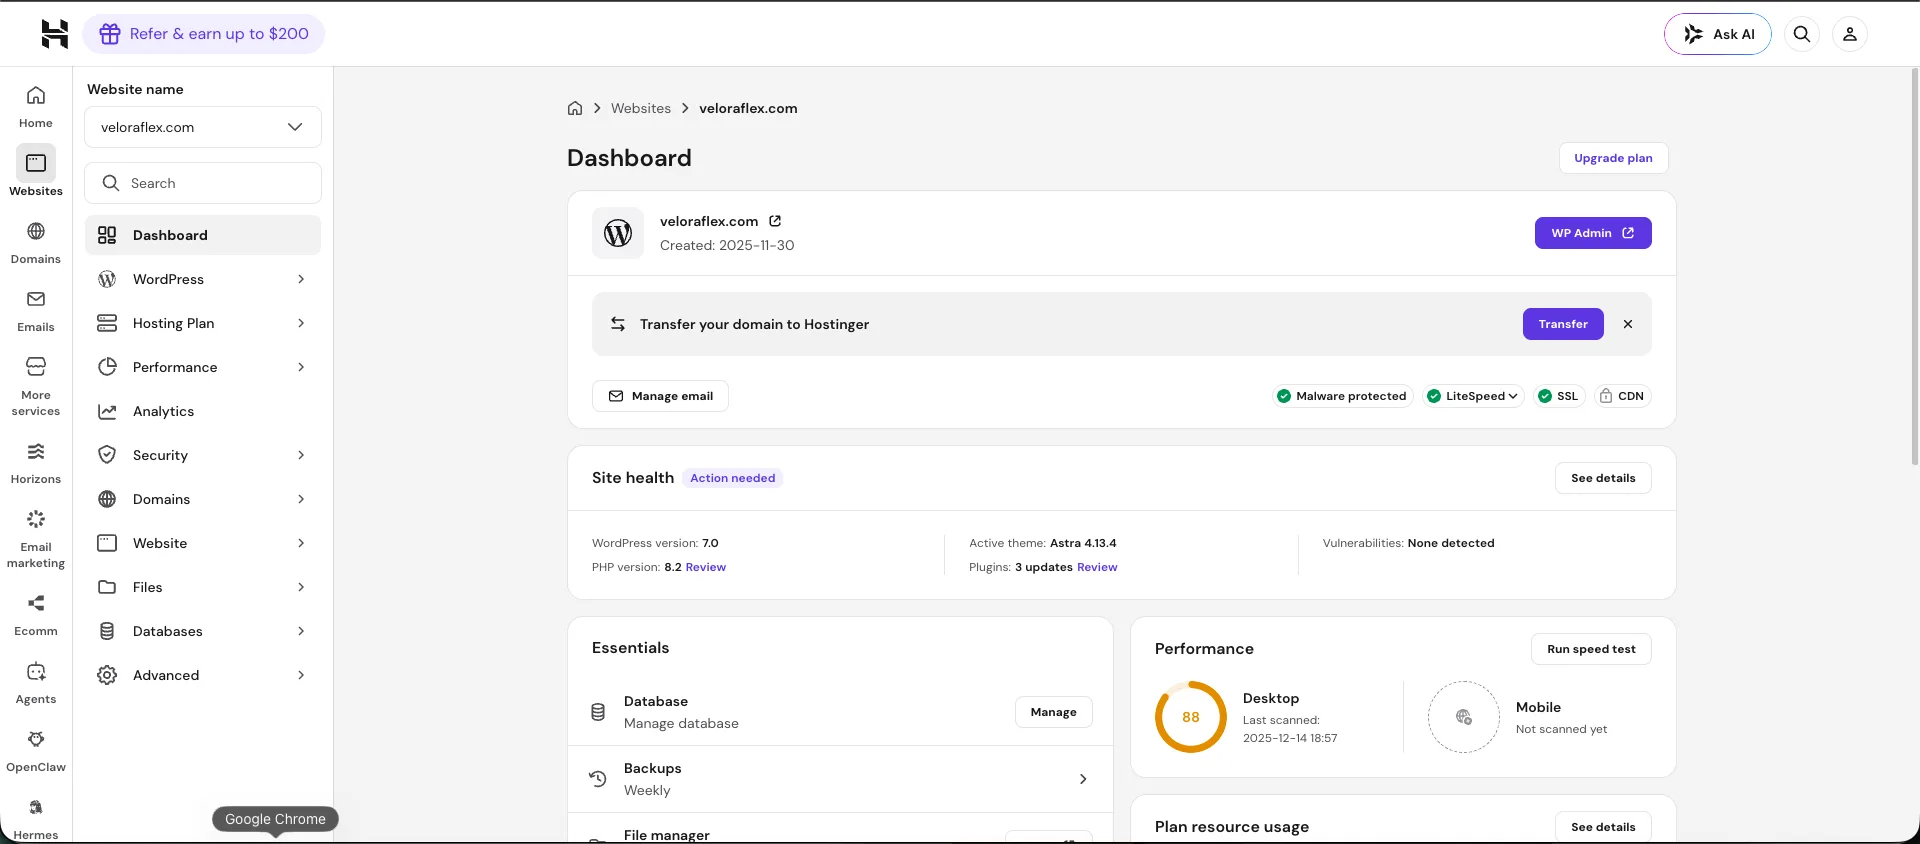
Task: Click the page vertical scrollbar
Action: click(1915, 265)
